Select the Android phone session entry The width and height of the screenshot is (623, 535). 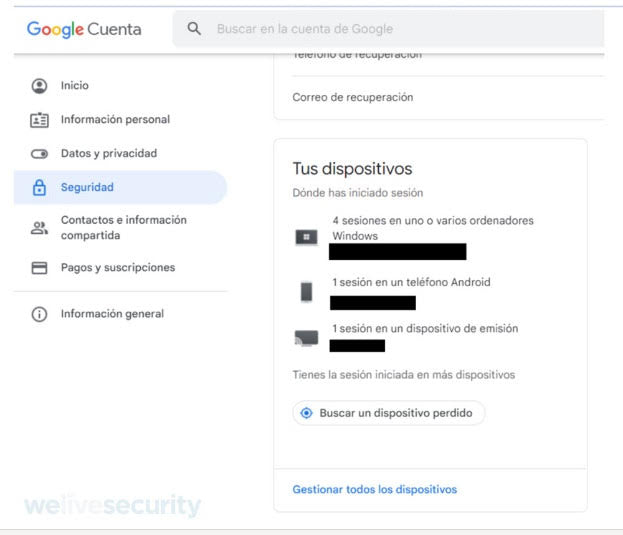pyautogui.click(x=411, y=283)
